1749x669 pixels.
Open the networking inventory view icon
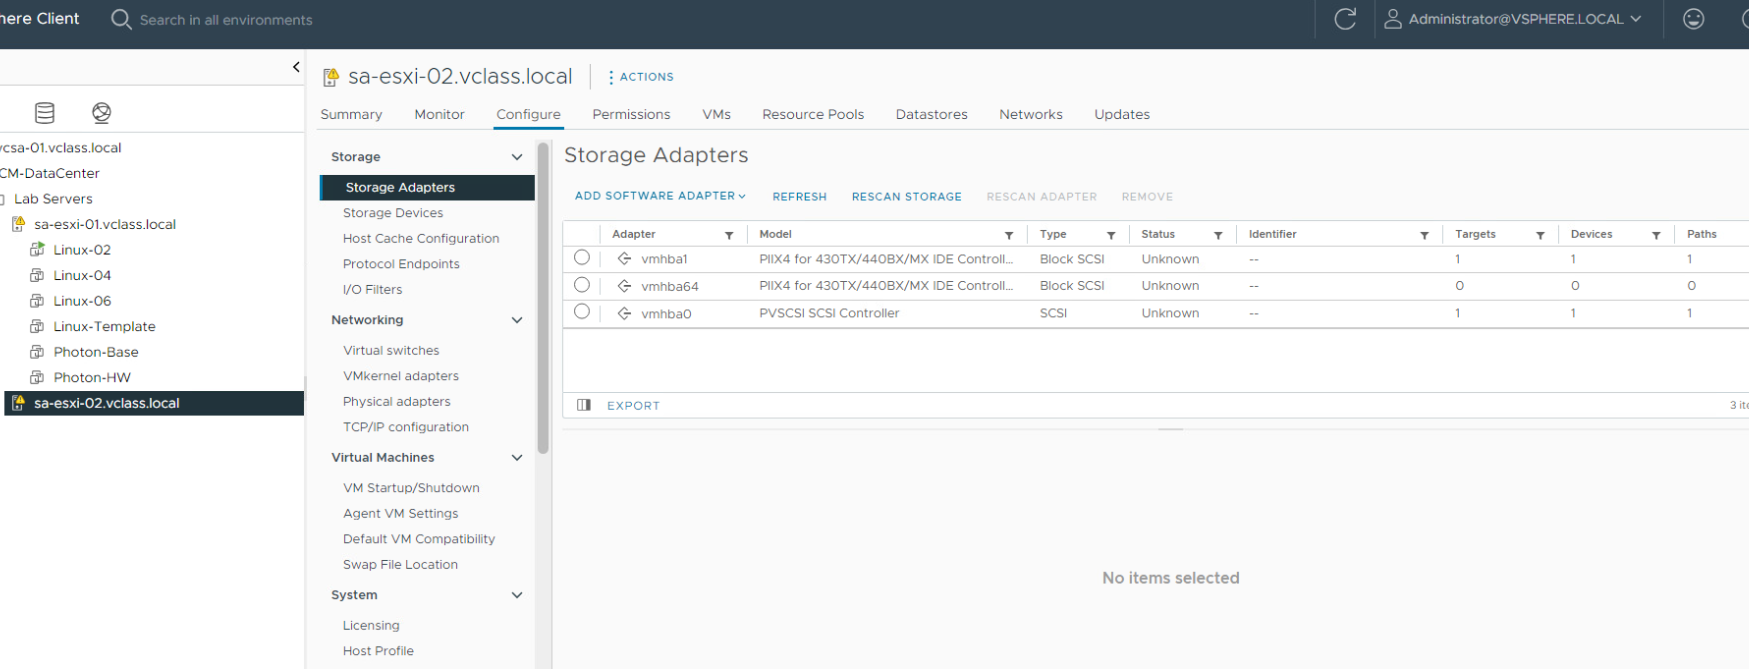101,112
